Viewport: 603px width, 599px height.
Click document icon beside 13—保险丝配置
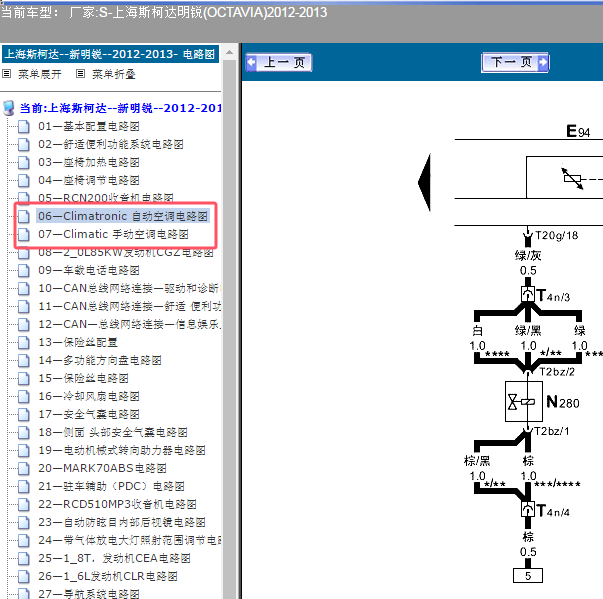pyautogui.click(x=23, y=342)
